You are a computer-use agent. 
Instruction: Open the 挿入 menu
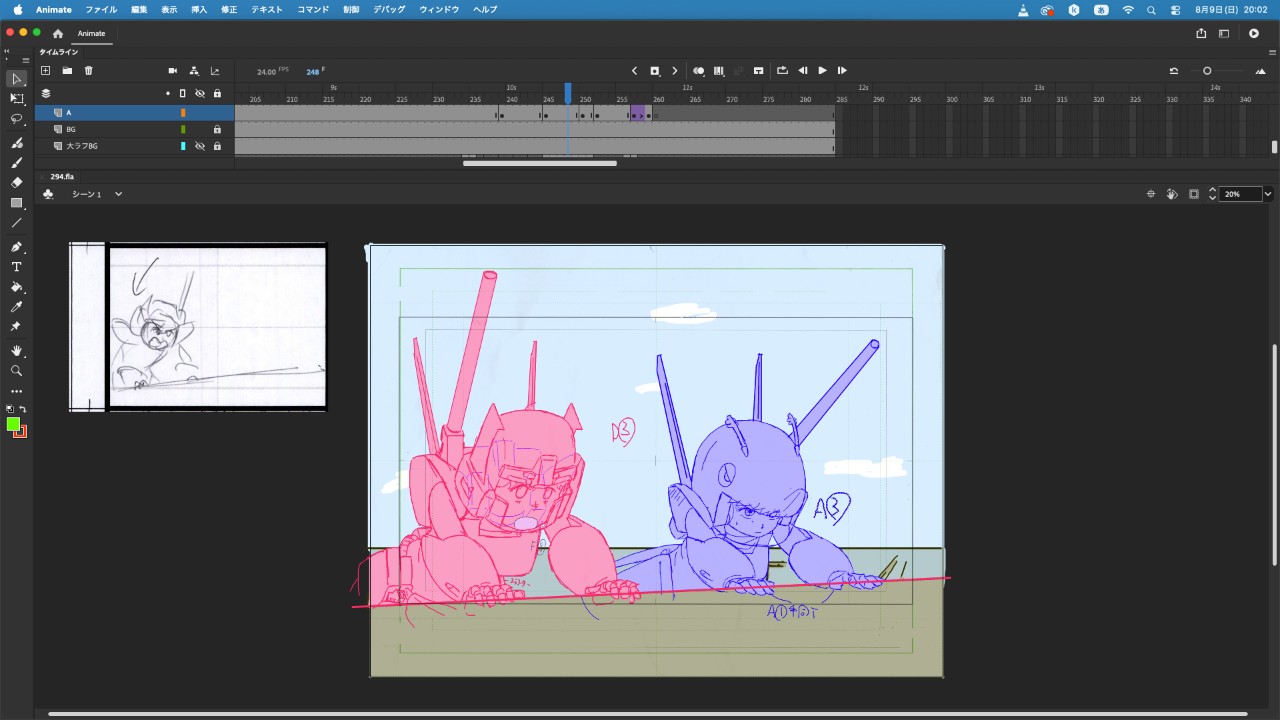tap(199, 9)
